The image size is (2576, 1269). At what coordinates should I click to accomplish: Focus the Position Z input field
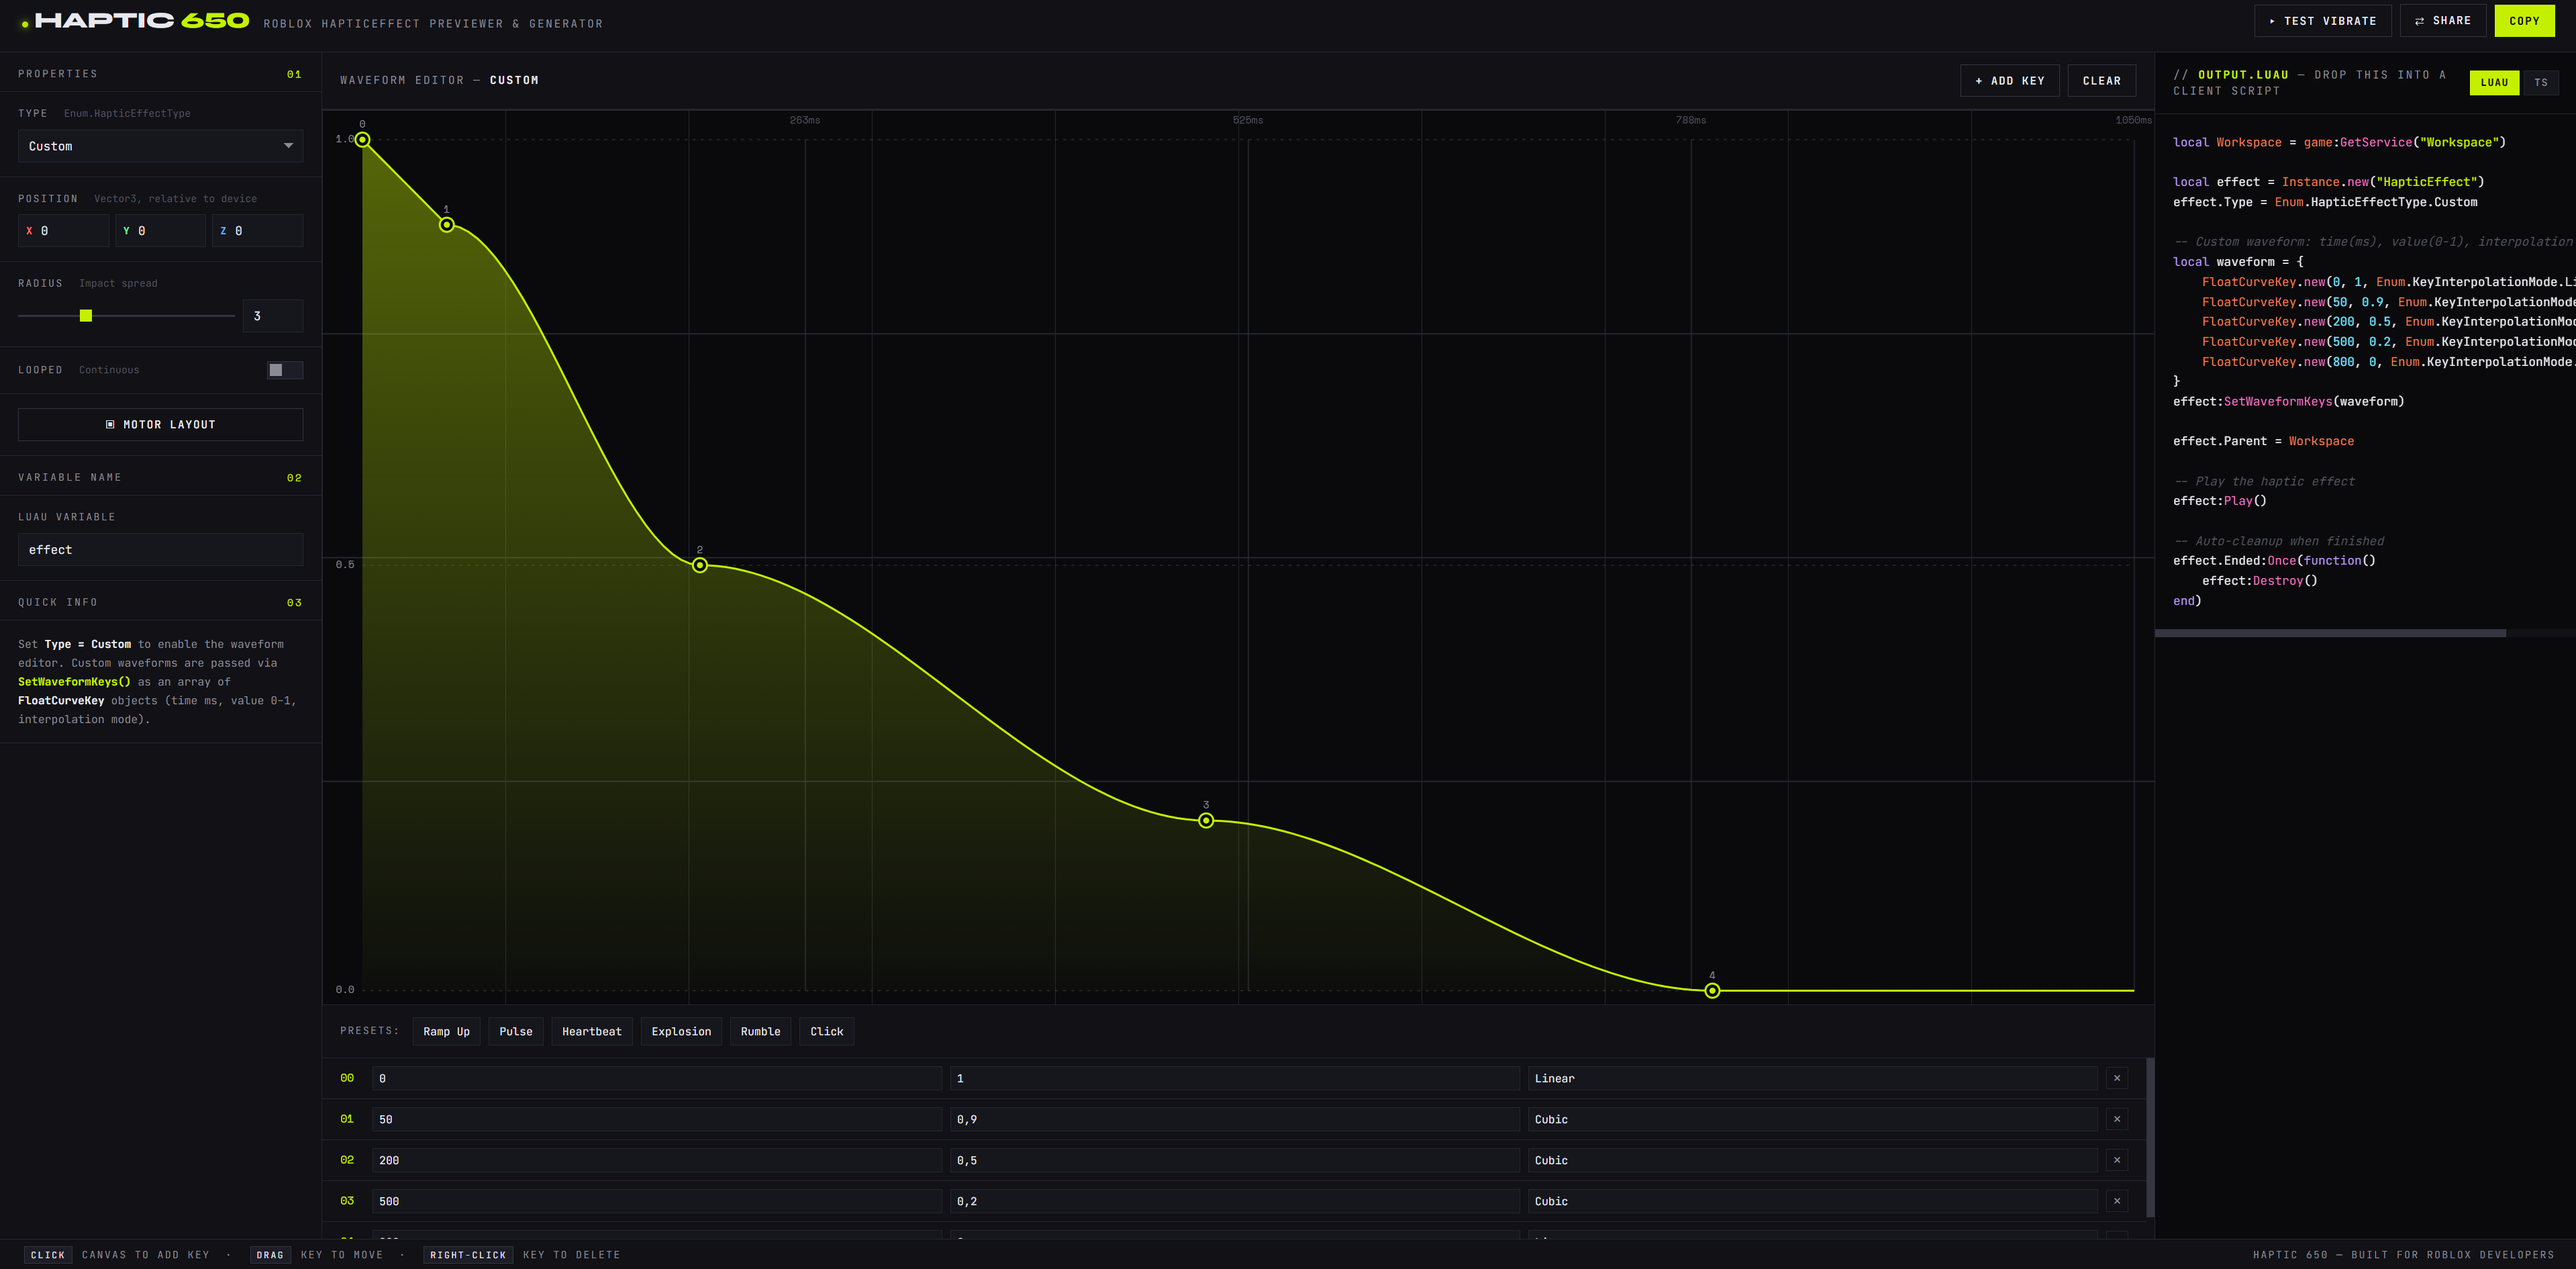[257, 231]
